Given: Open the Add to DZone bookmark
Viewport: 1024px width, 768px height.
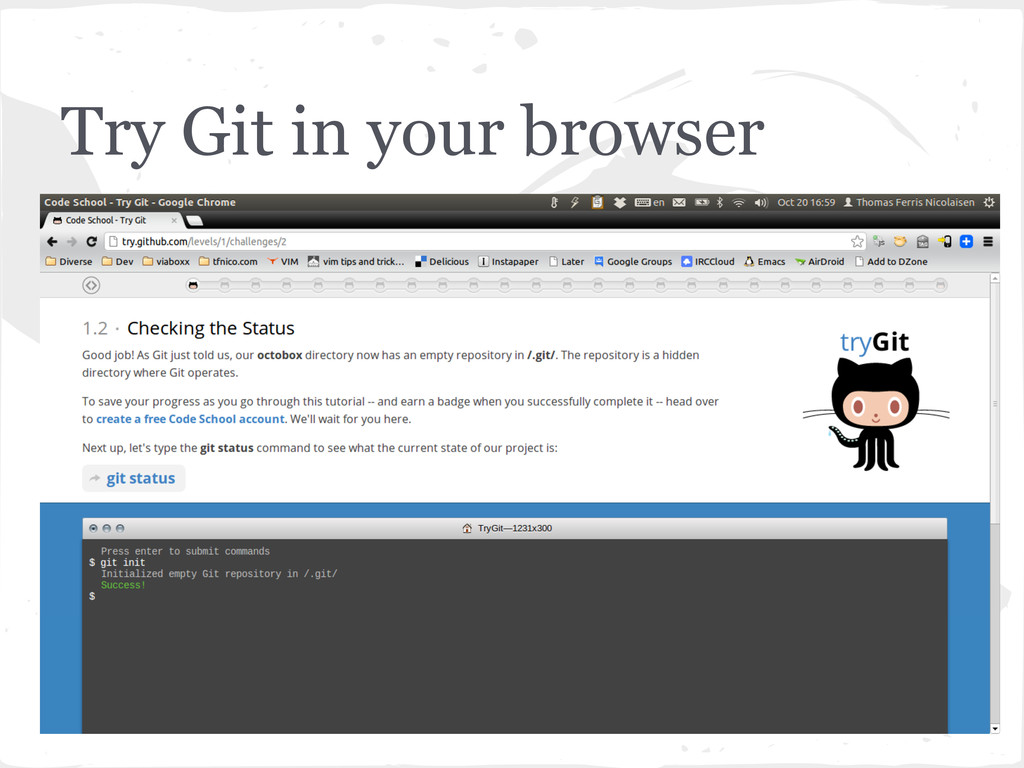Looking at the screenshot, I should [x=891, y=262].
